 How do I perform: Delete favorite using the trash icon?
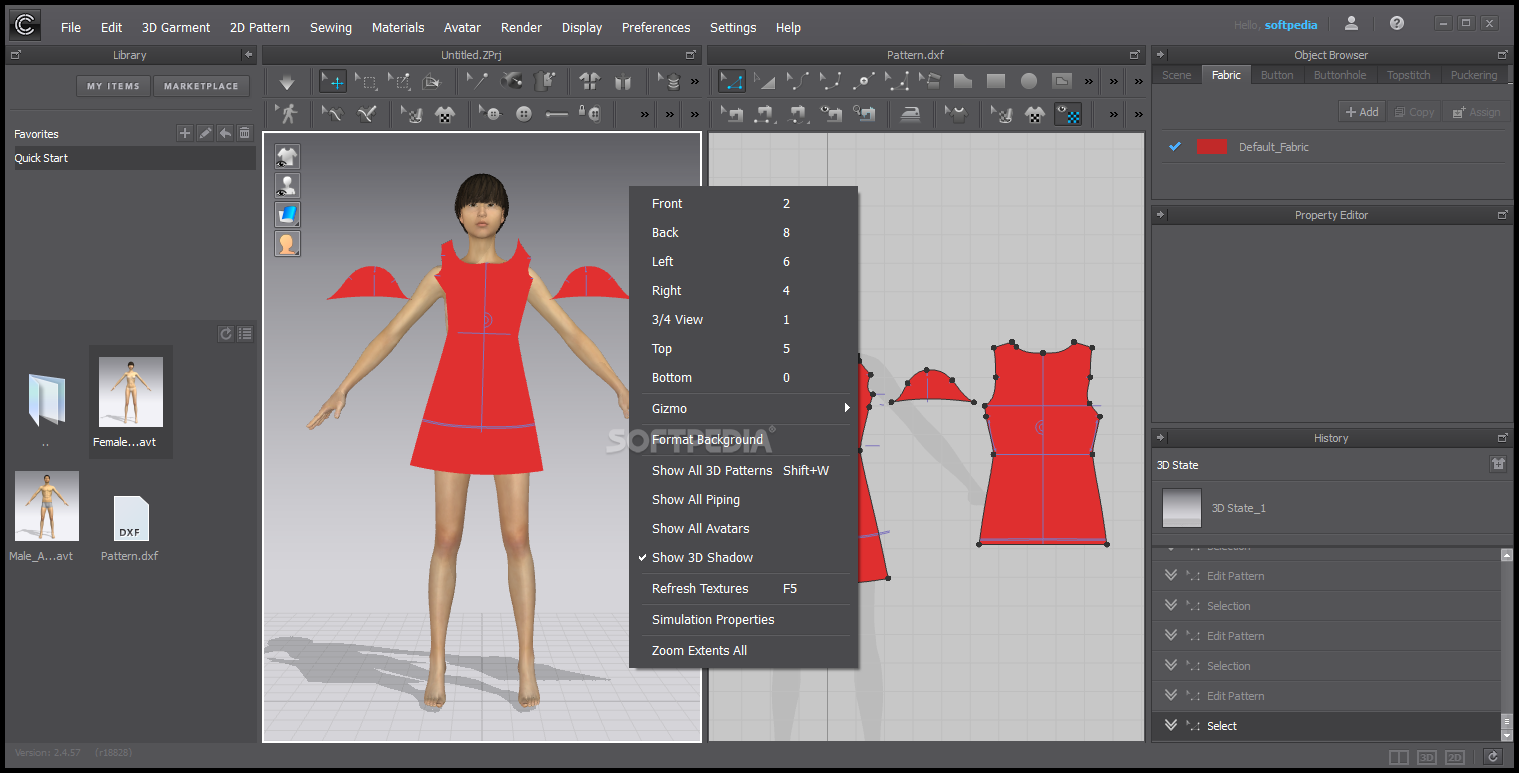tap(245, 133)
